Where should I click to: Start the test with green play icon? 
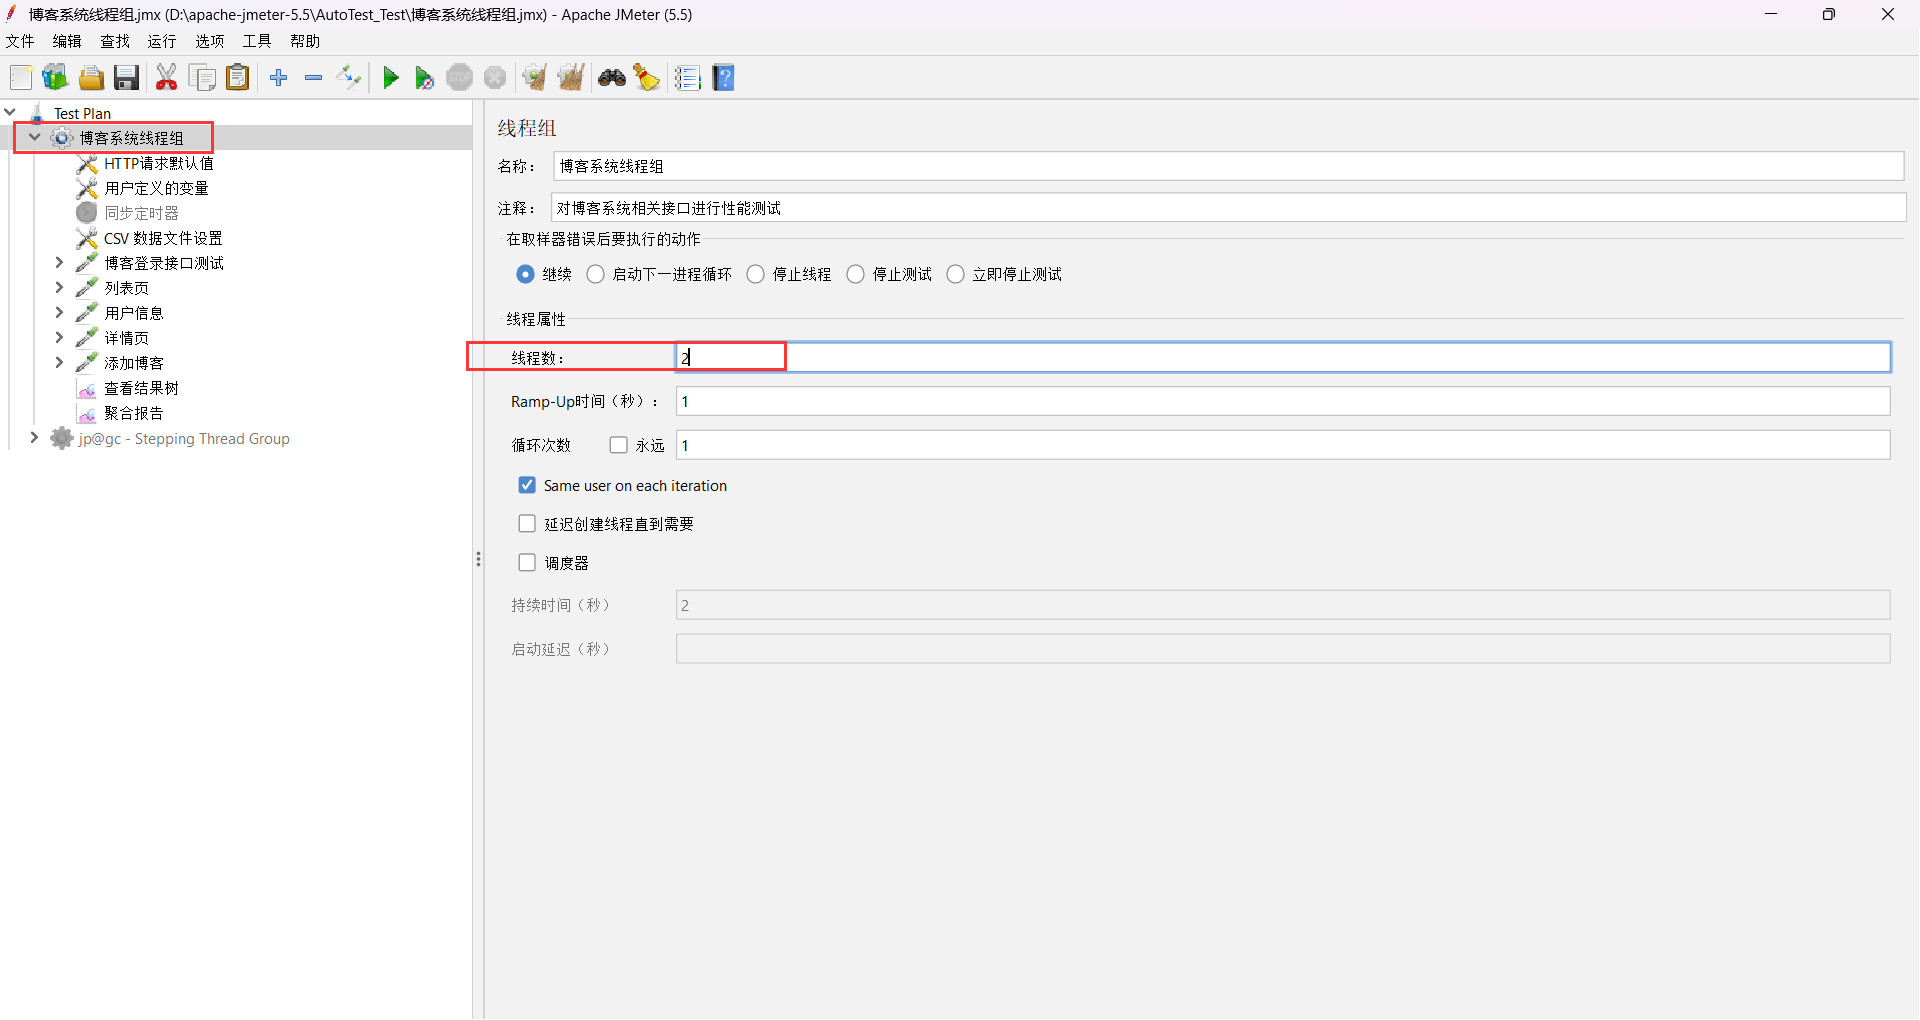(391, 78)
